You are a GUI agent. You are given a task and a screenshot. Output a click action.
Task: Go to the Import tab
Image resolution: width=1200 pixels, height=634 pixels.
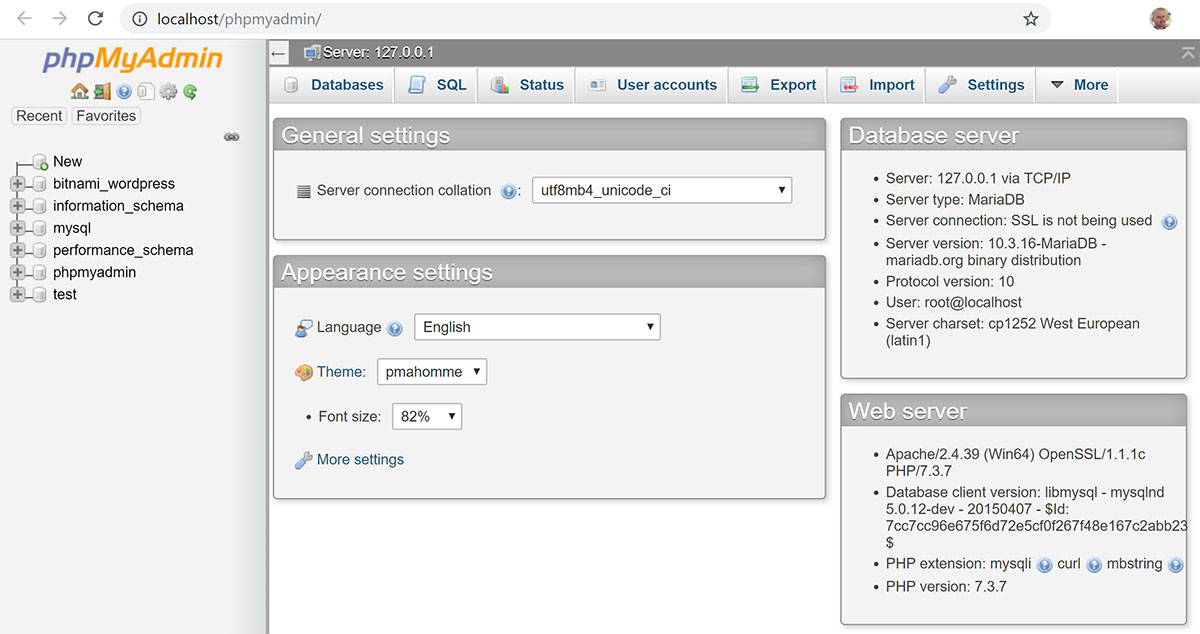[x=877, y=85]
